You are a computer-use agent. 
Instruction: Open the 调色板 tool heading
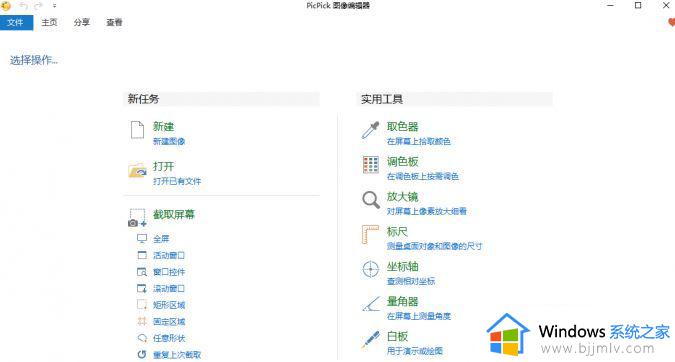[403, 162]
